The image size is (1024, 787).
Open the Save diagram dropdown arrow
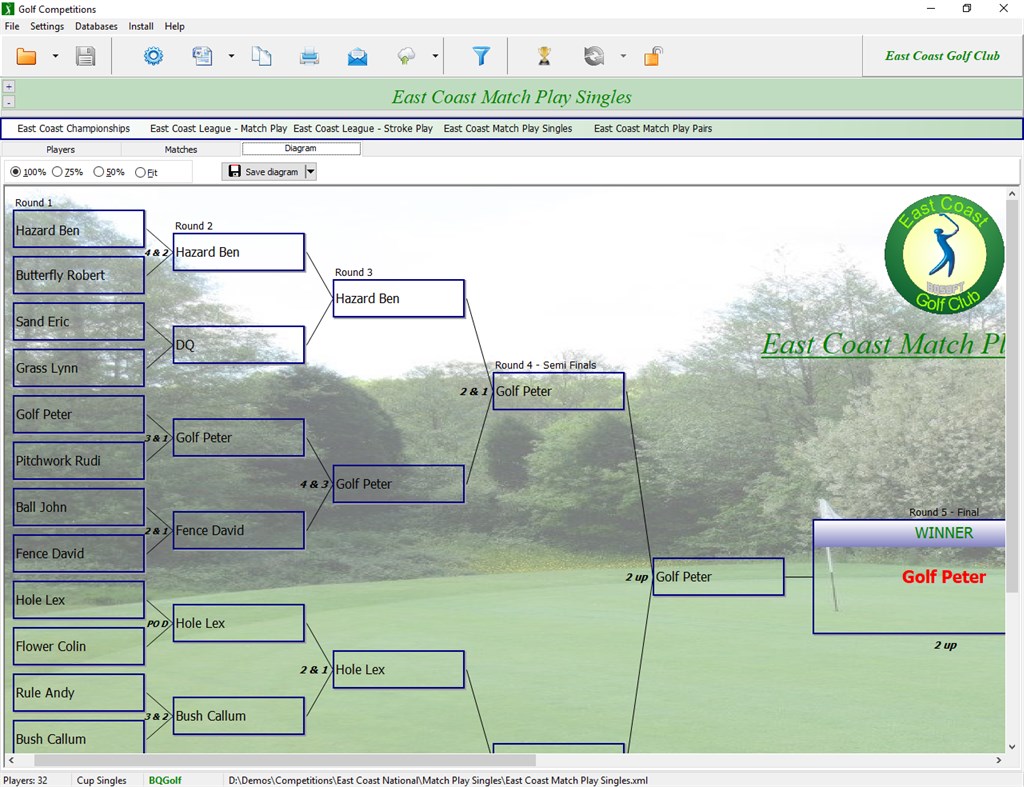(x=310, y=171)
